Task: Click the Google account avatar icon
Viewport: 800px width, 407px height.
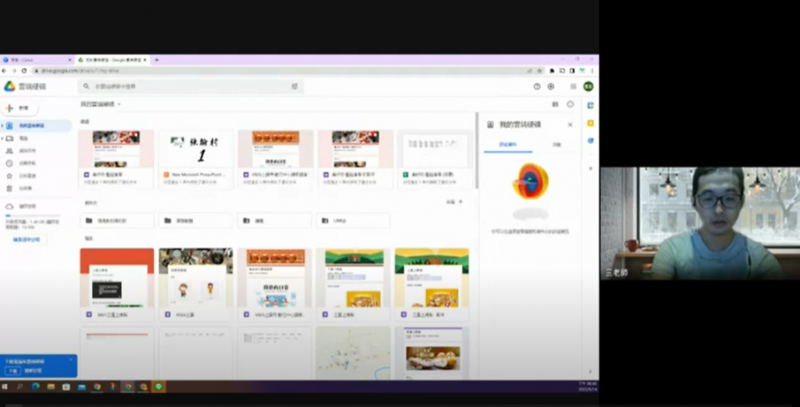Action: point(588,87)
